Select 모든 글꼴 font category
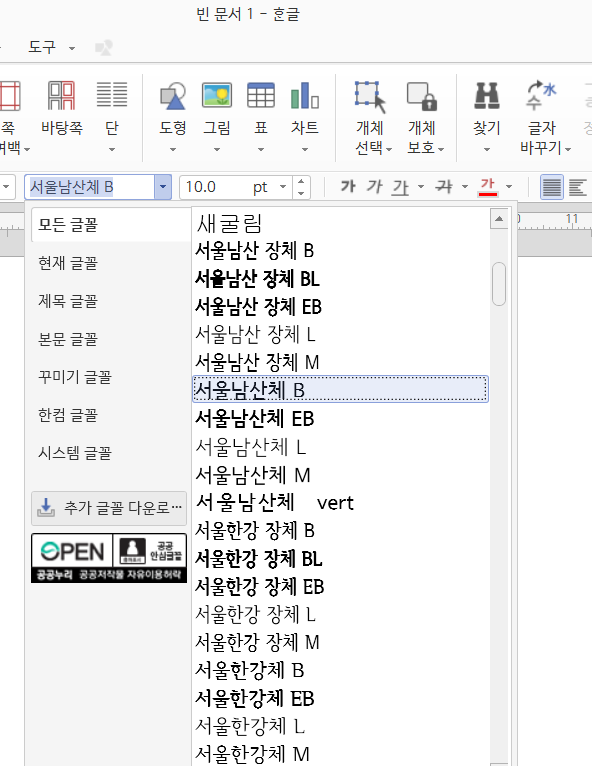Image resolution: width=592 pixels, height=766 pixels. pos(111,225)
